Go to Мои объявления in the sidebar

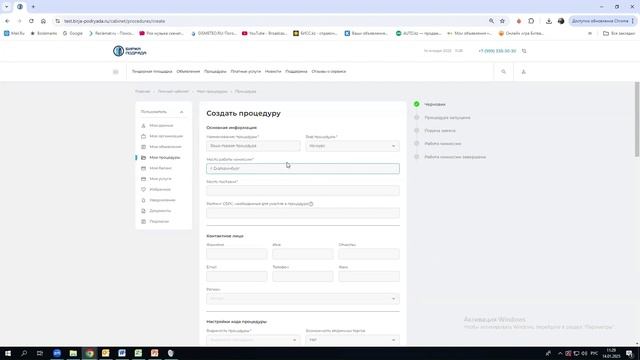point(165,147)
